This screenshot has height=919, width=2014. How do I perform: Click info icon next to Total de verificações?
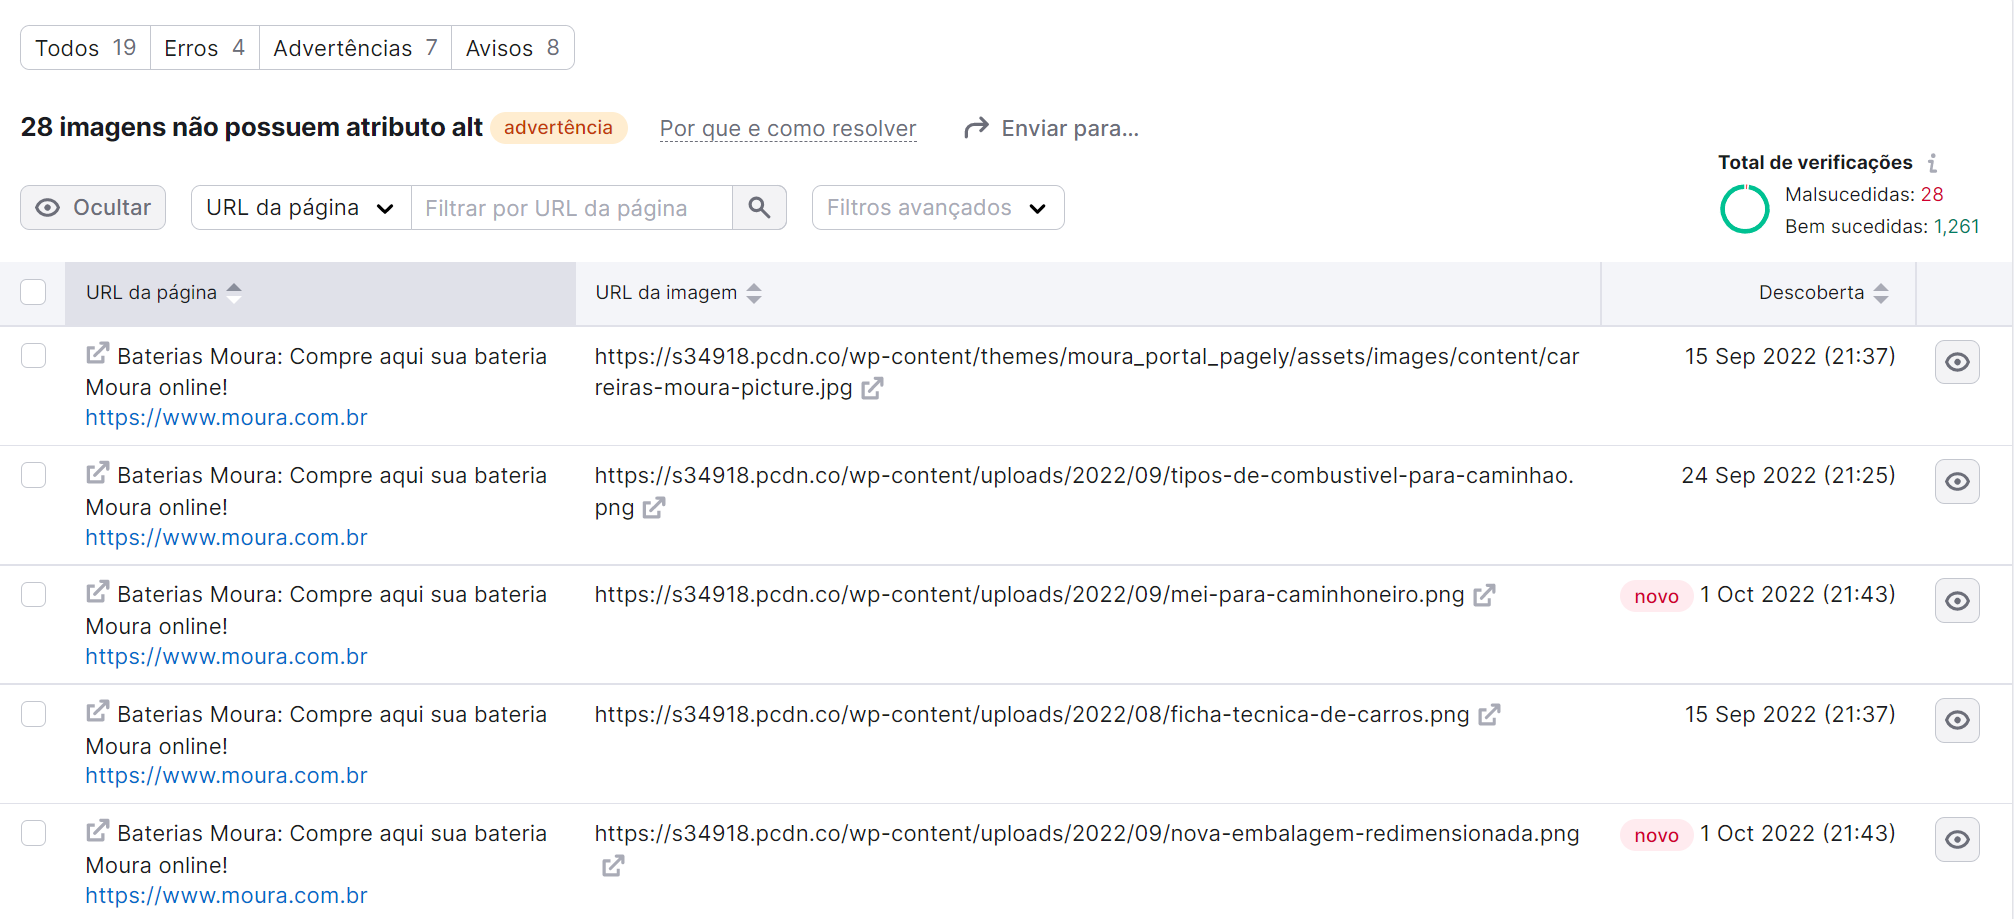click(x=1933, y=163)
